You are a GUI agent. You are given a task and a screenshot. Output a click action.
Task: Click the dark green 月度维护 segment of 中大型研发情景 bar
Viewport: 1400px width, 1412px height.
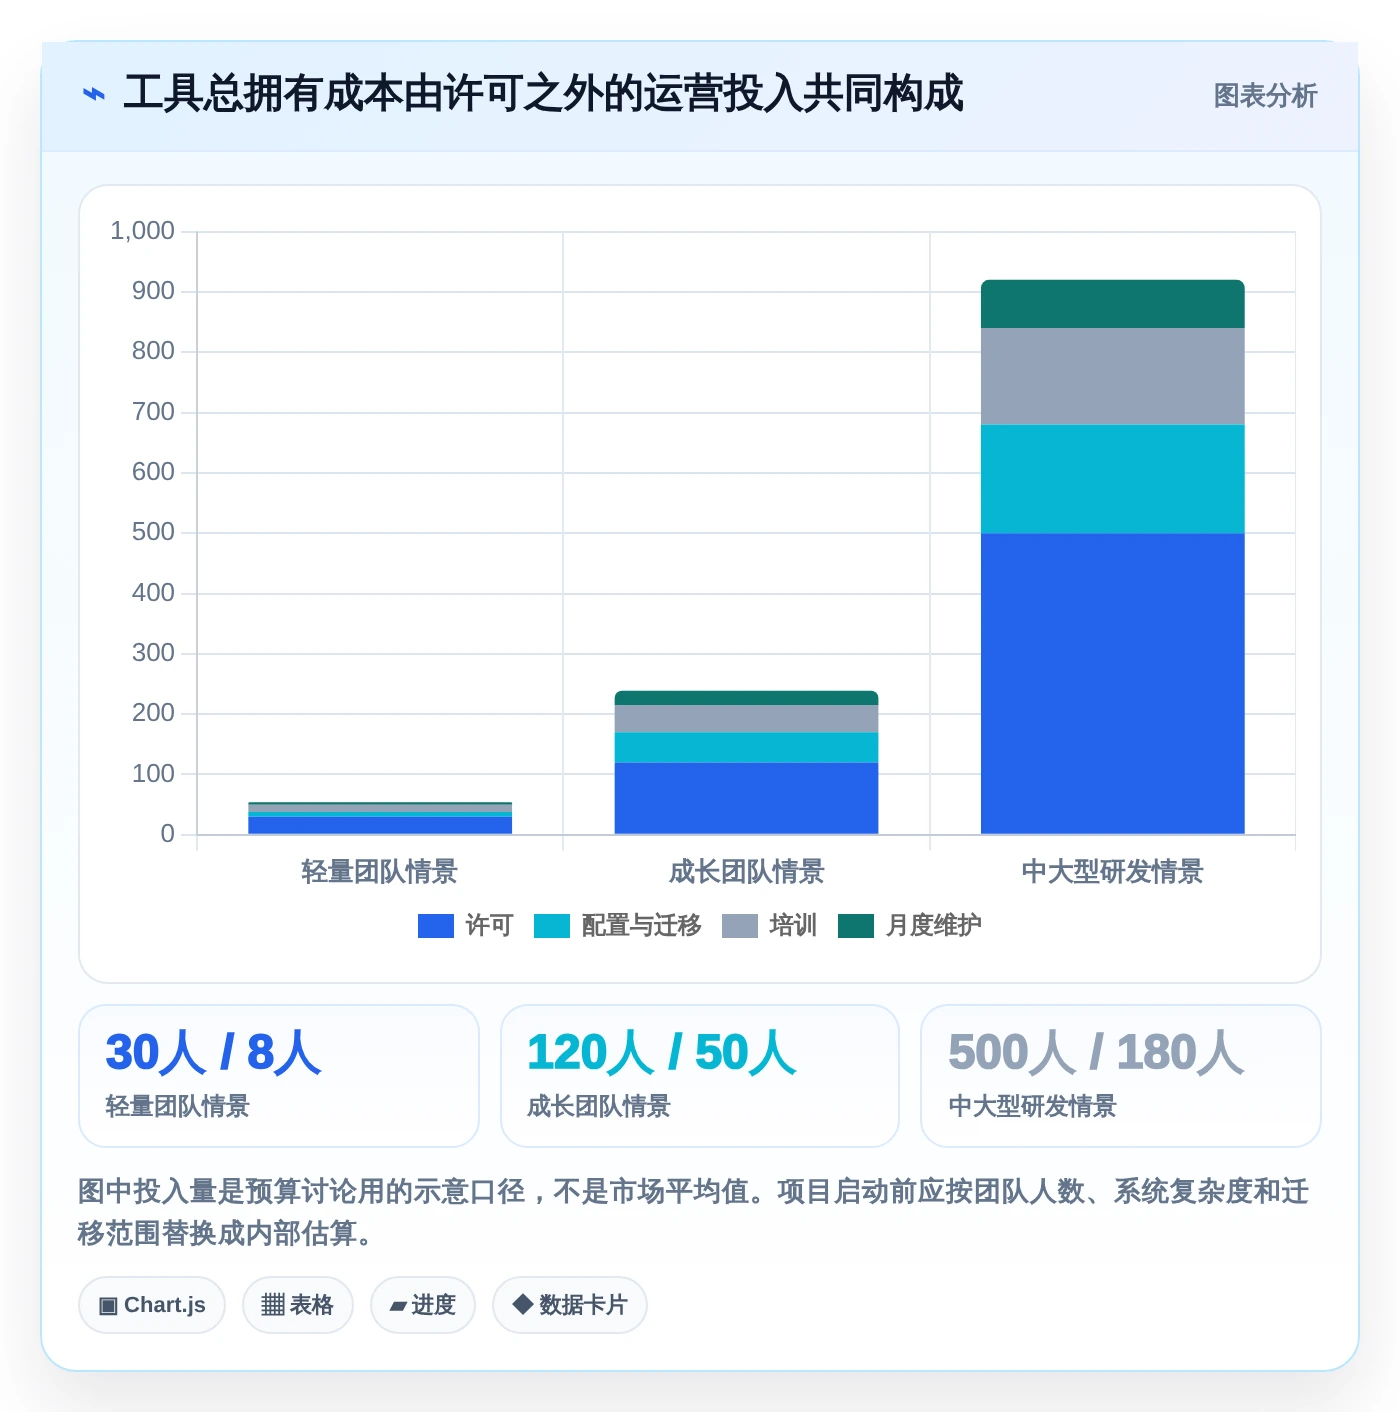tap(1113, 304)
